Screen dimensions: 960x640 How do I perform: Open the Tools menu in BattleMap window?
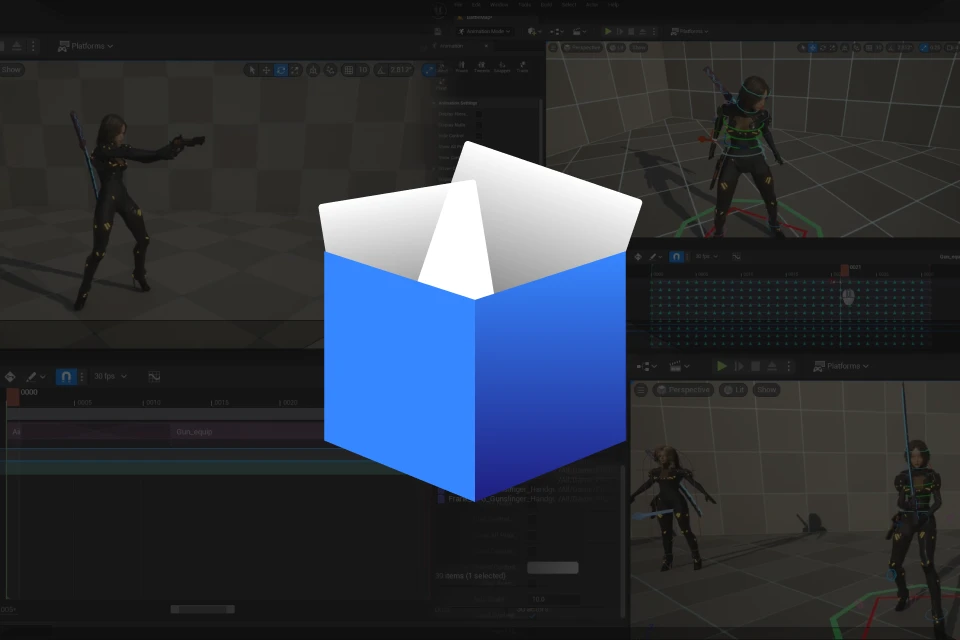pyautogui.click(x=525, y=5)
